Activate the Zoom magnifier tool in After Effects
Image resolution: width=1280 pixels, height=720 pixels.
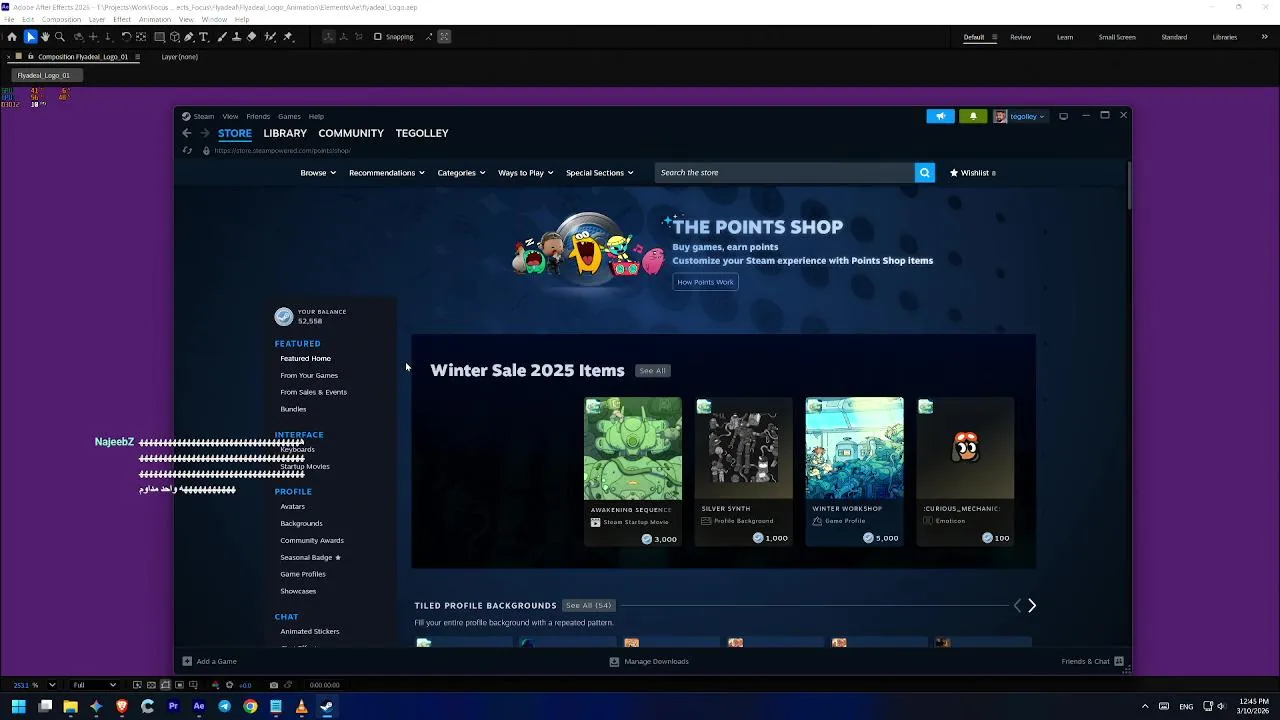pos(59,37)
